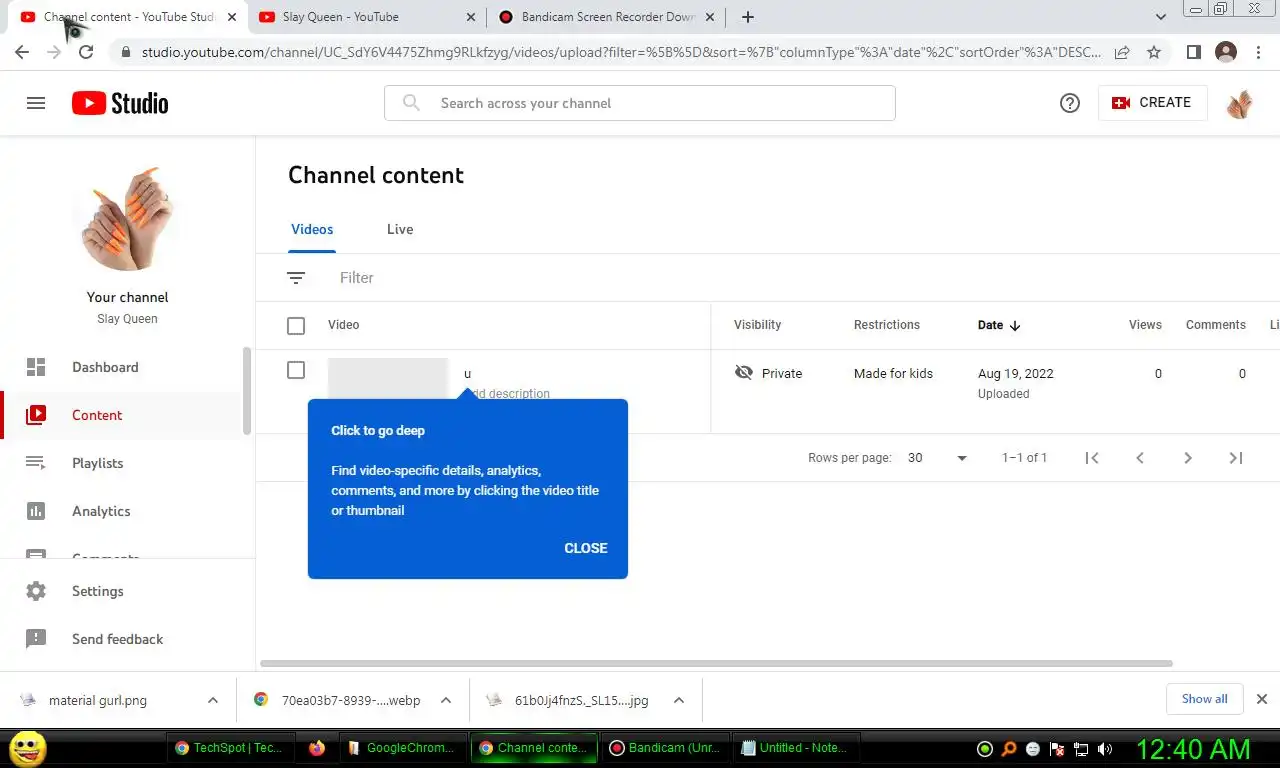Bookmark the page with the star icon
Screen dimensions: 1280x768
point(1154,52)
